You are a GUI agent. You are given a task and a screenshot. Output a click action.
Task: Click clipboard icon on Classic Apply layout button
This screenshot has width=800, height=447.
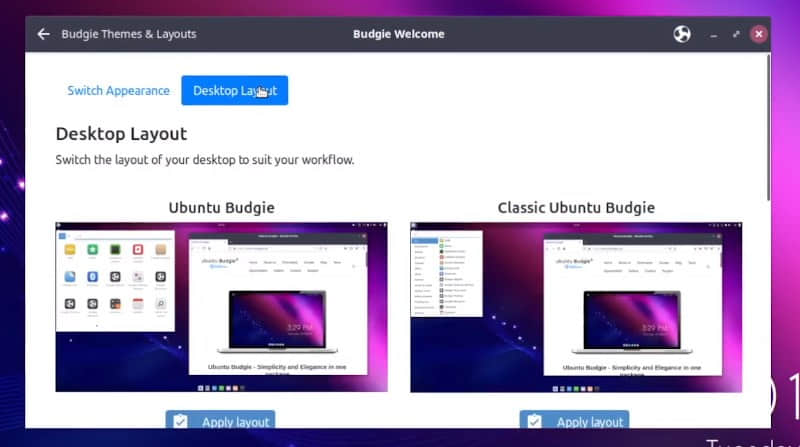(x=534, y=421)
